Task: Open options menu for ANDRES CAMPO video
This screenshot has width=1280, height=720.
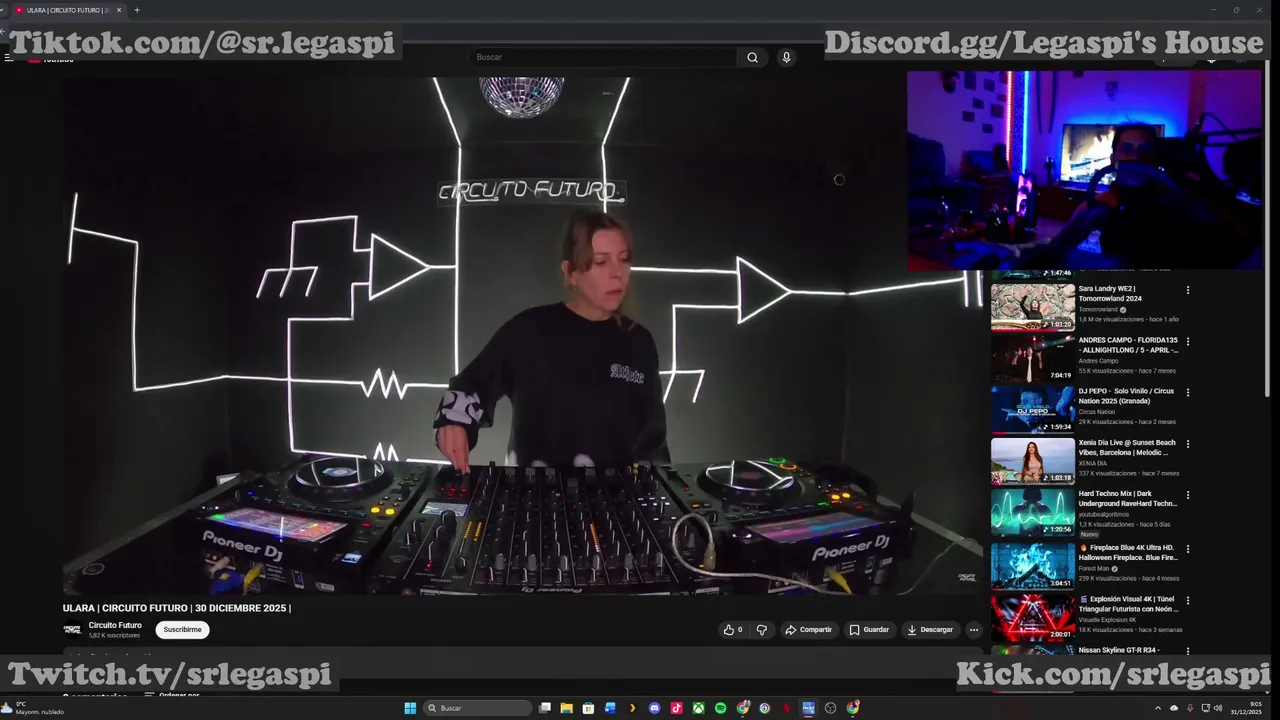Action: pos(1188,341)
